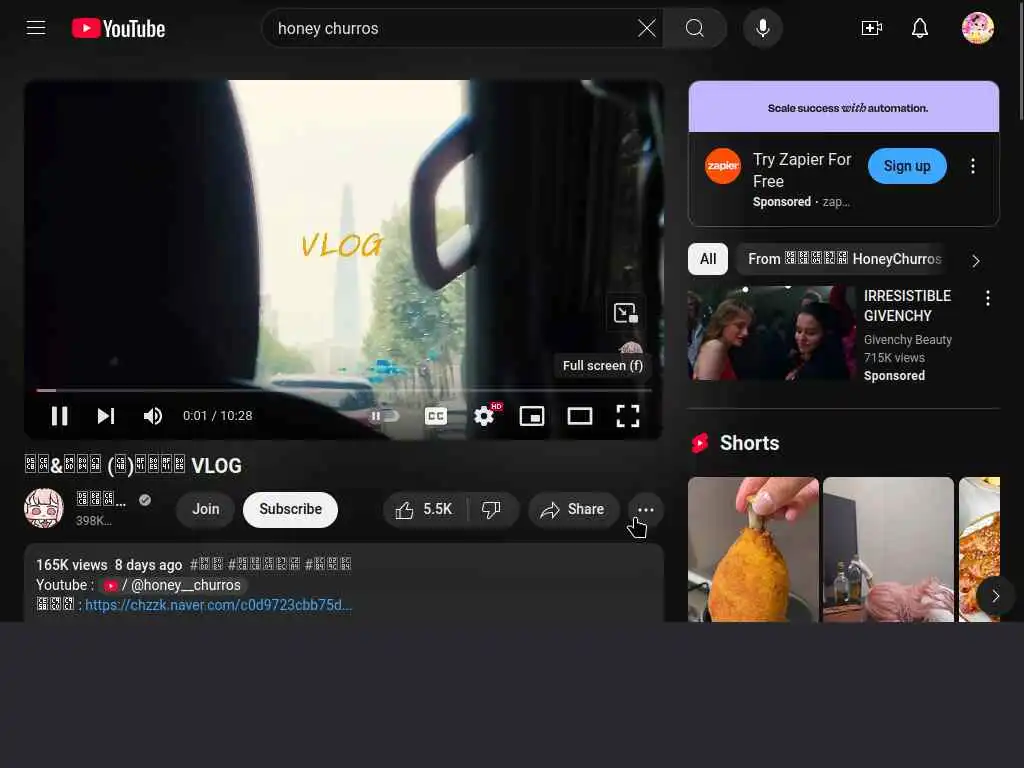The width and height of the screenshot is (1024, 768).
Task: Open the notifications bell
Action: 920,28
